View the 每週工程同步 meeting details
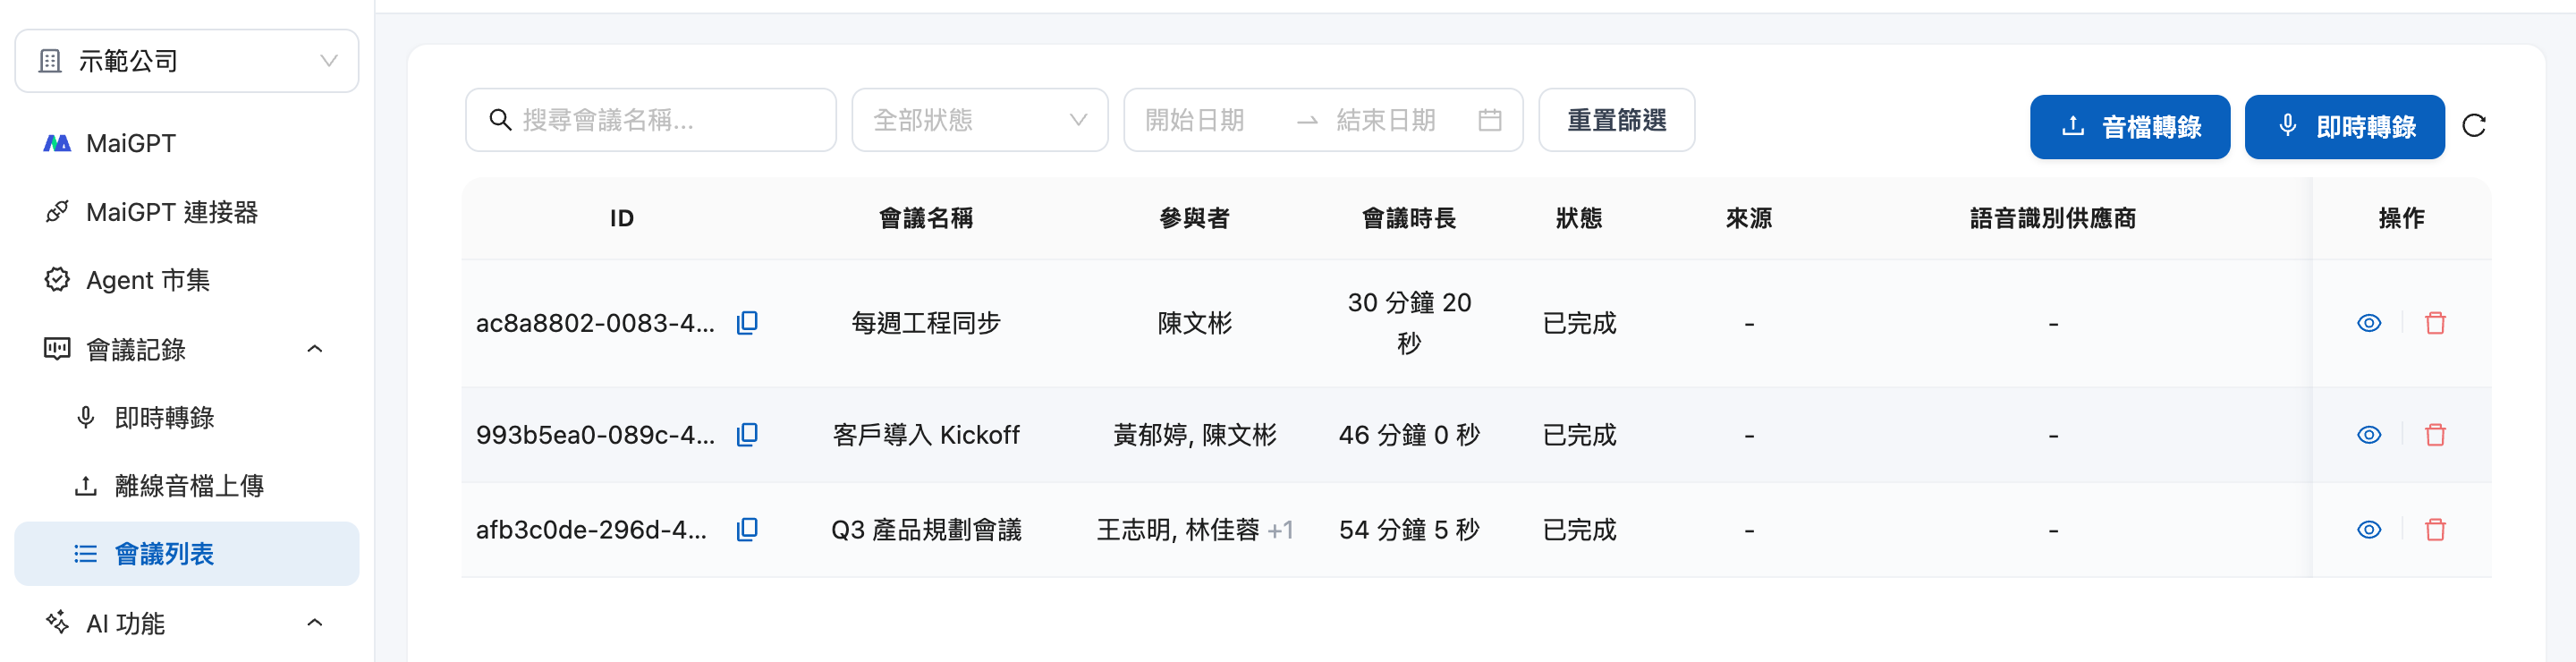Screen dimensions: 2576x662 (2369, 323)
